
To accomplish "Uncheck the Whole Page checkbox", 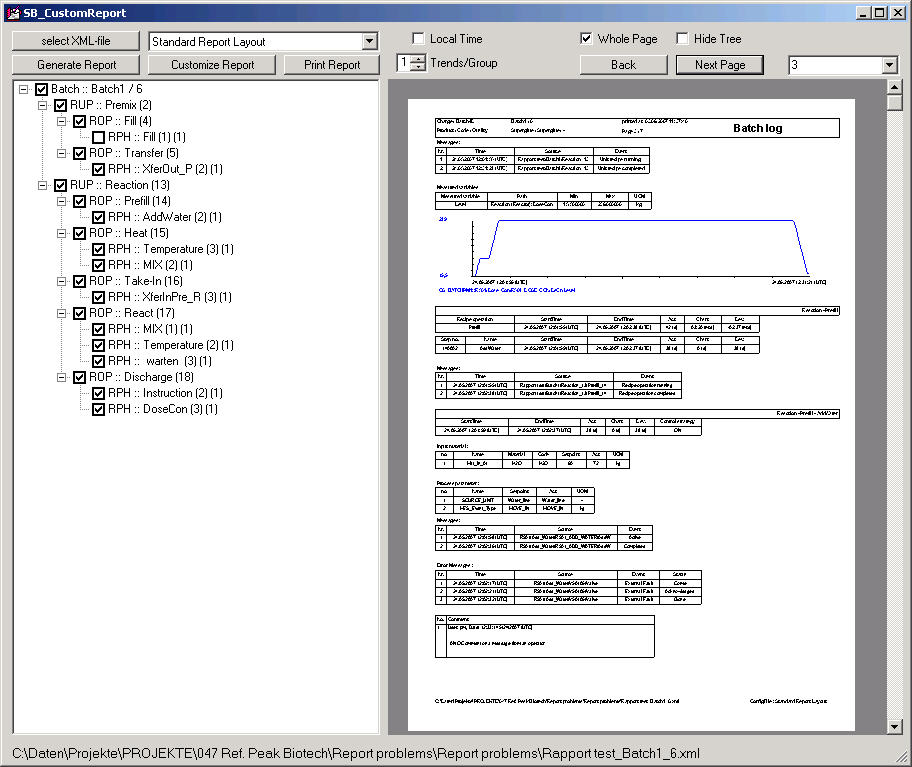I will coord(586,39).
